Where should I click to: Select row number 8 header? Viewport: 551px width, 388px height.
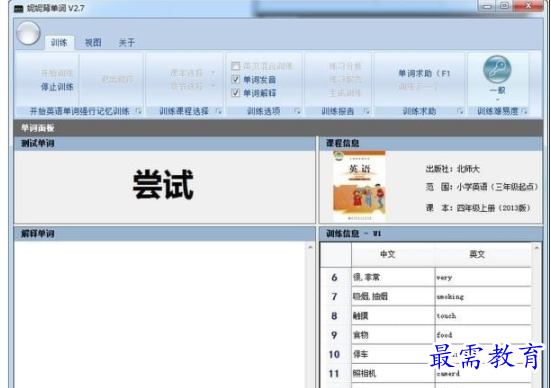tap(335, 316)
